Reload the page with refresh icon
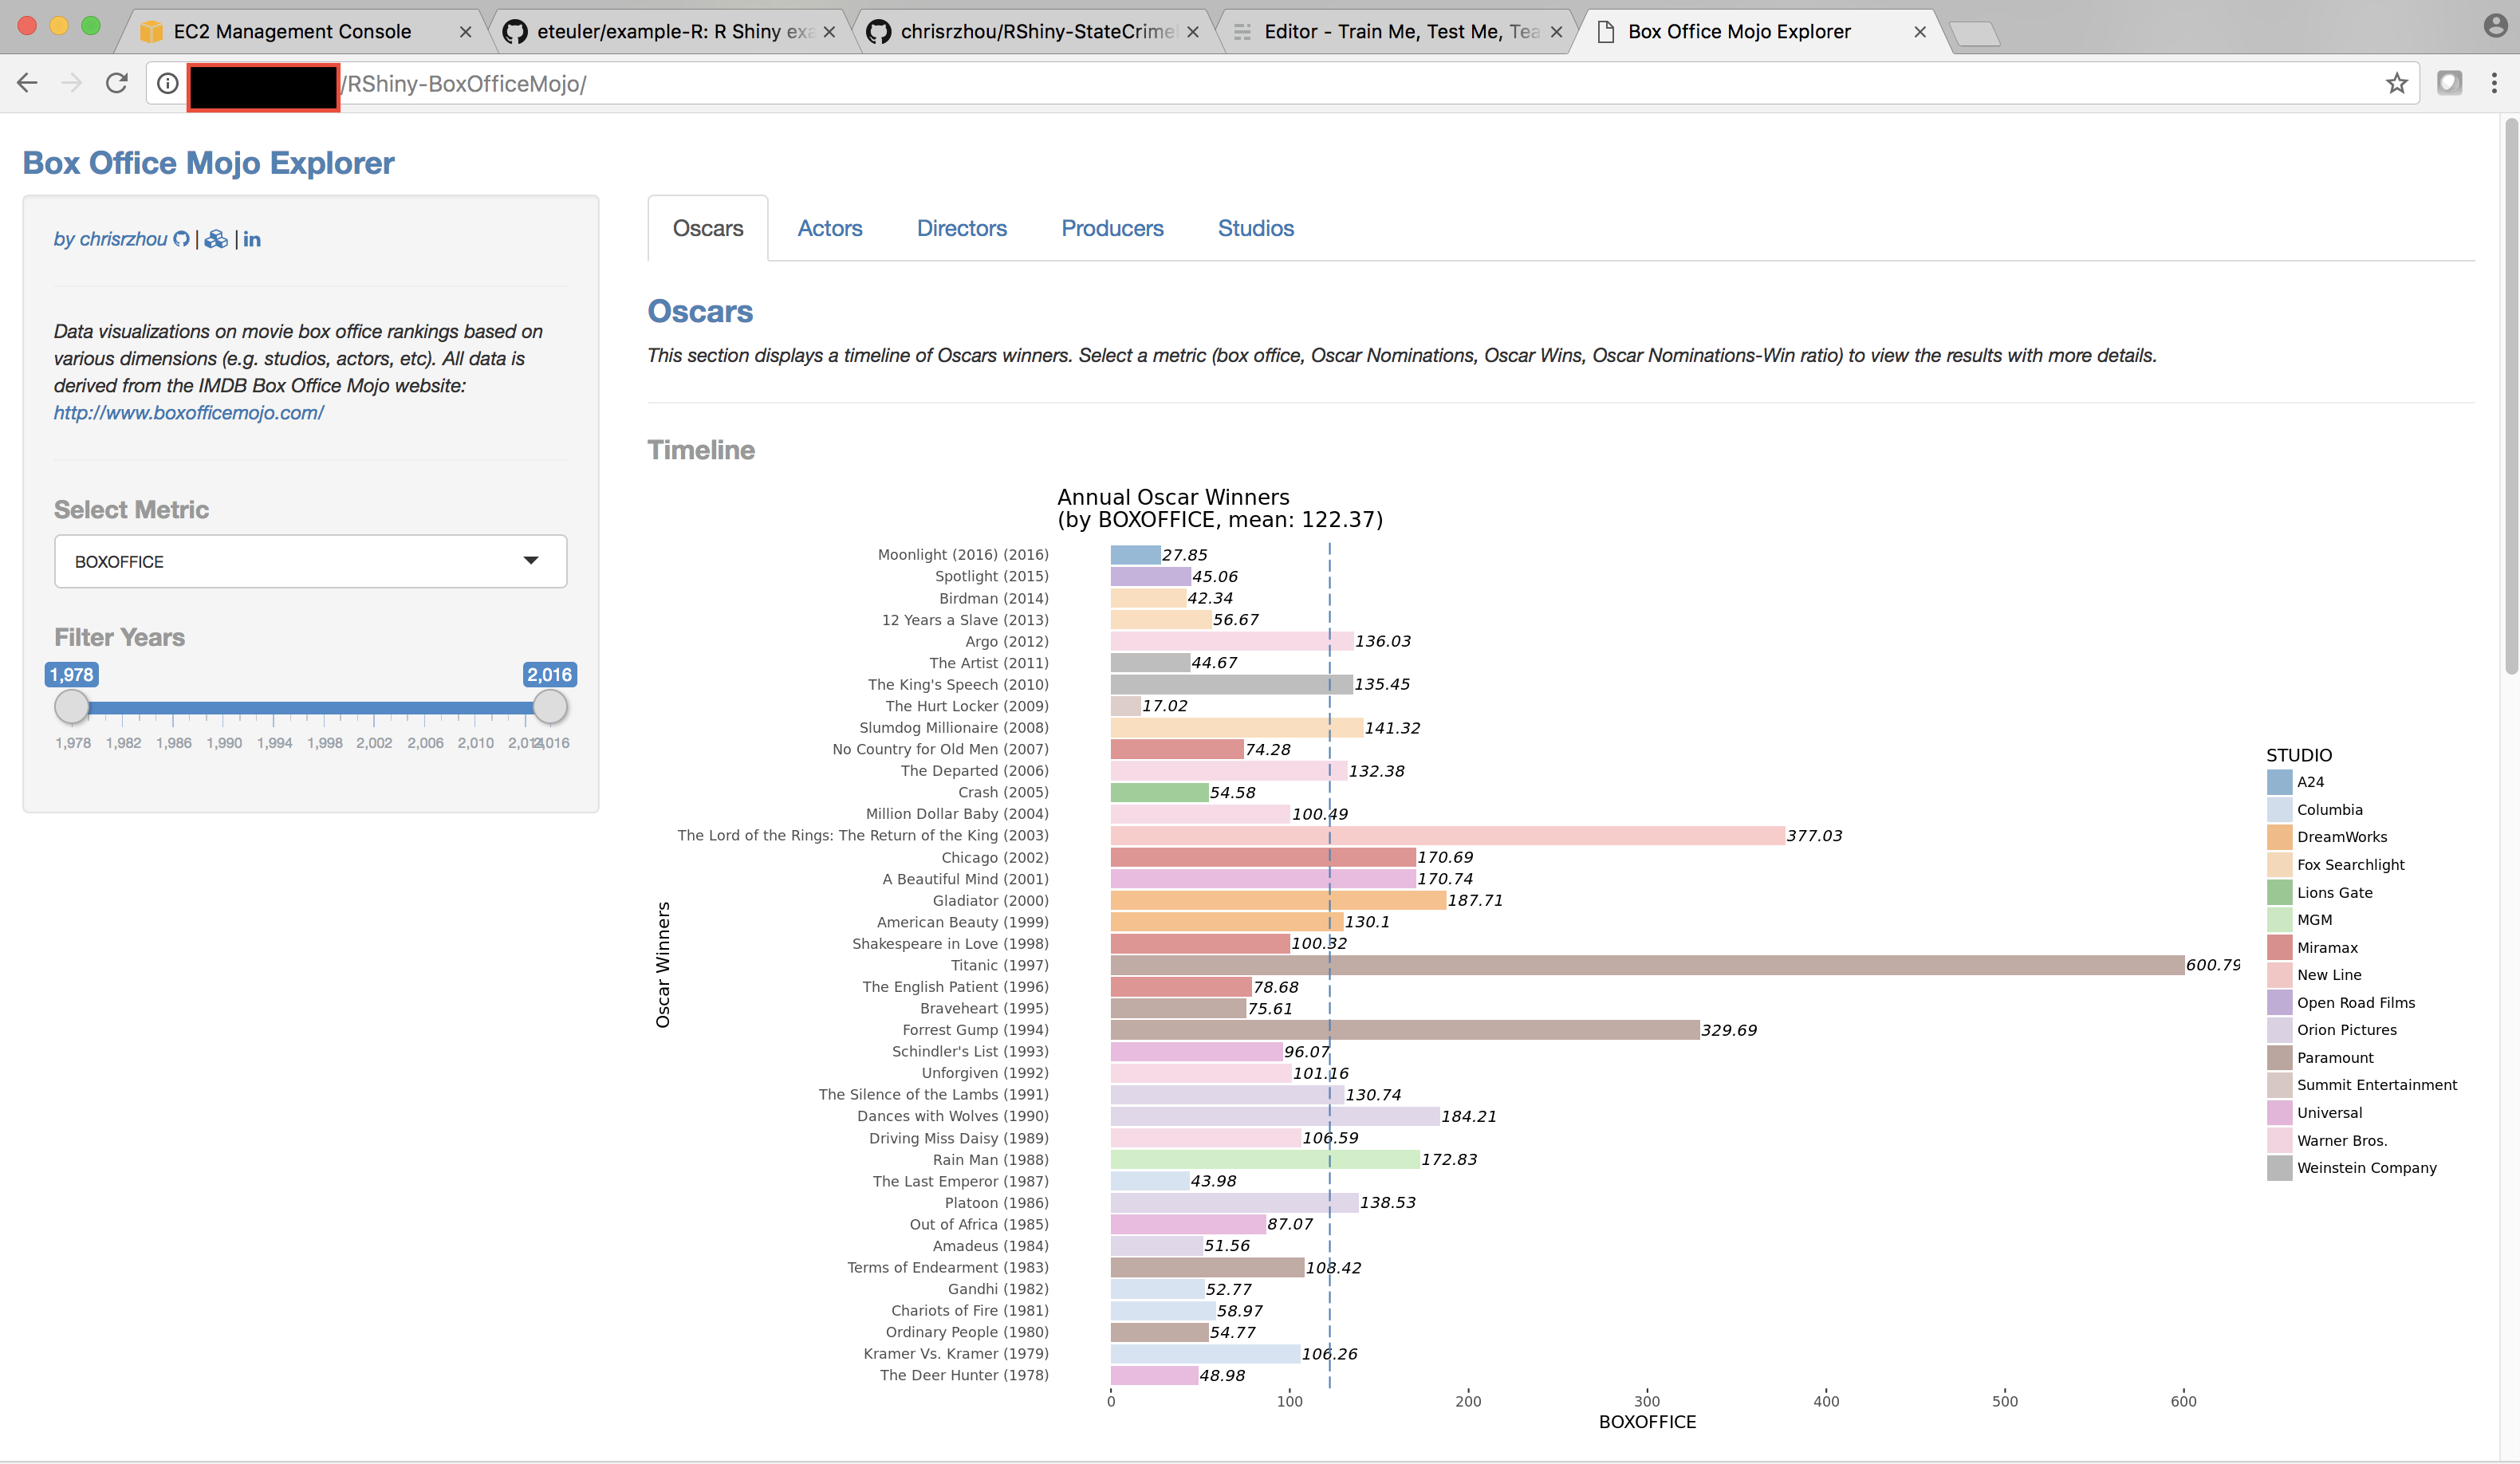This screenshot has width=2520, height=1464. coord(117,83)
